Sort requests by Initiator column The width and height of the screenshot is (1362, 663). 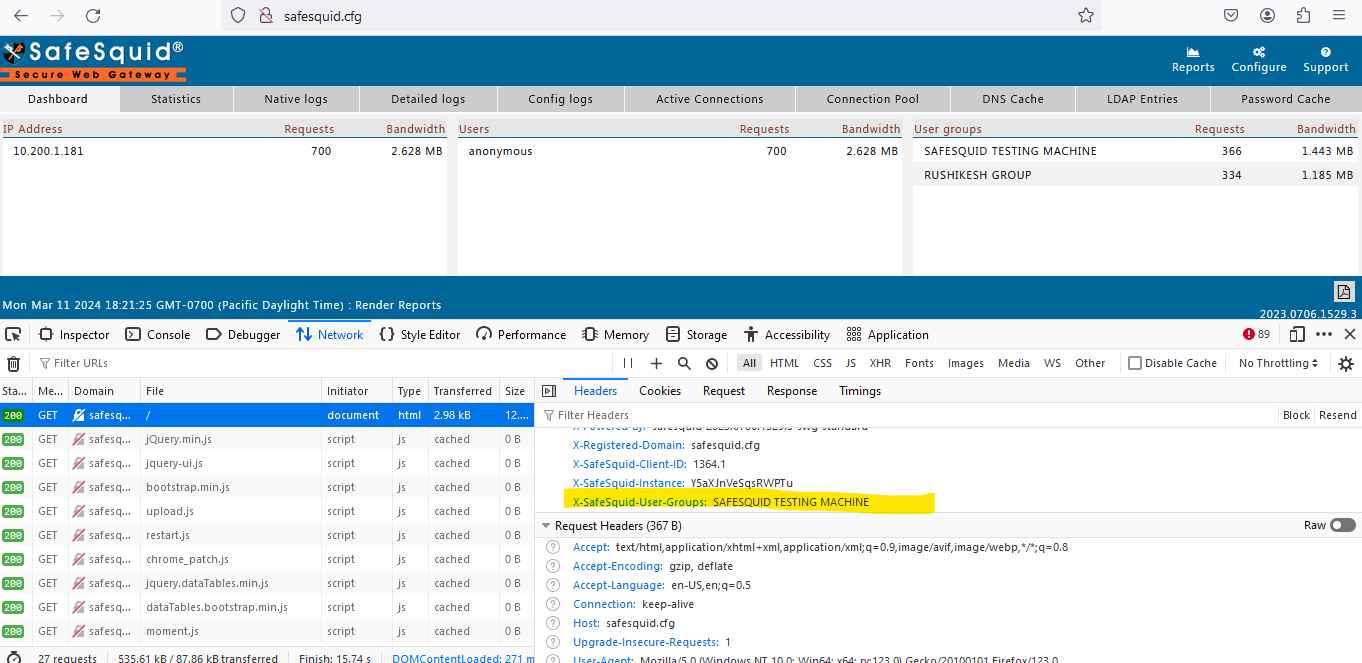click(357, 391)
